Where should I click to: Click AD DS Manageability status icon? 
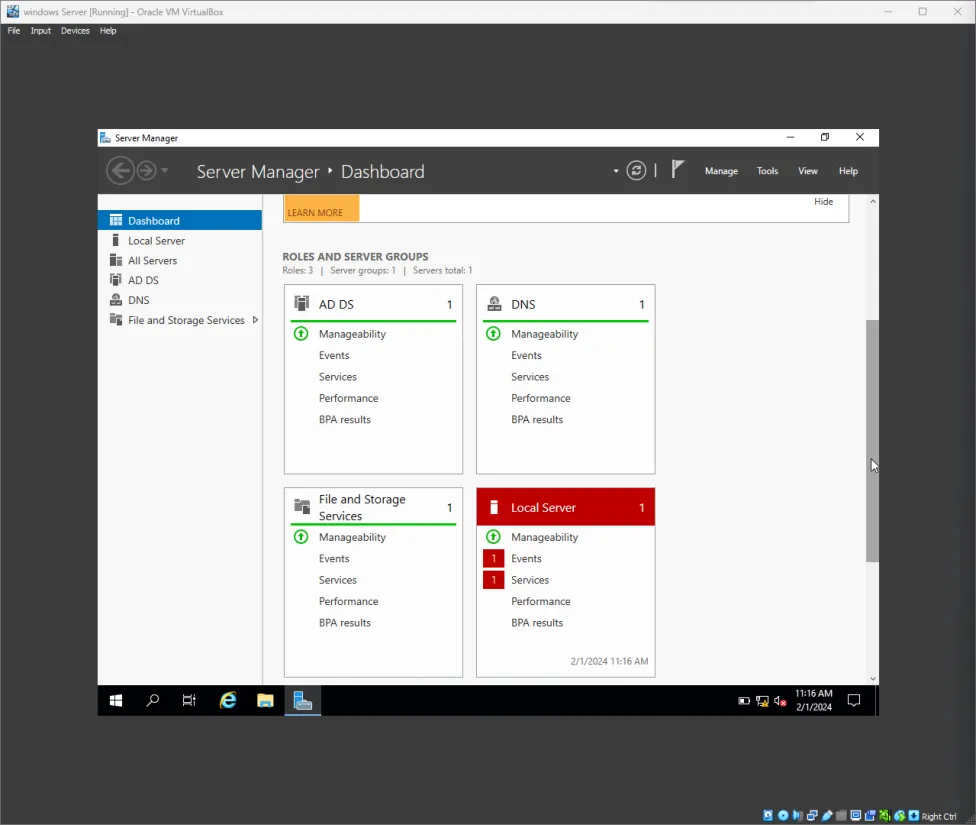(x=301, y=334)
